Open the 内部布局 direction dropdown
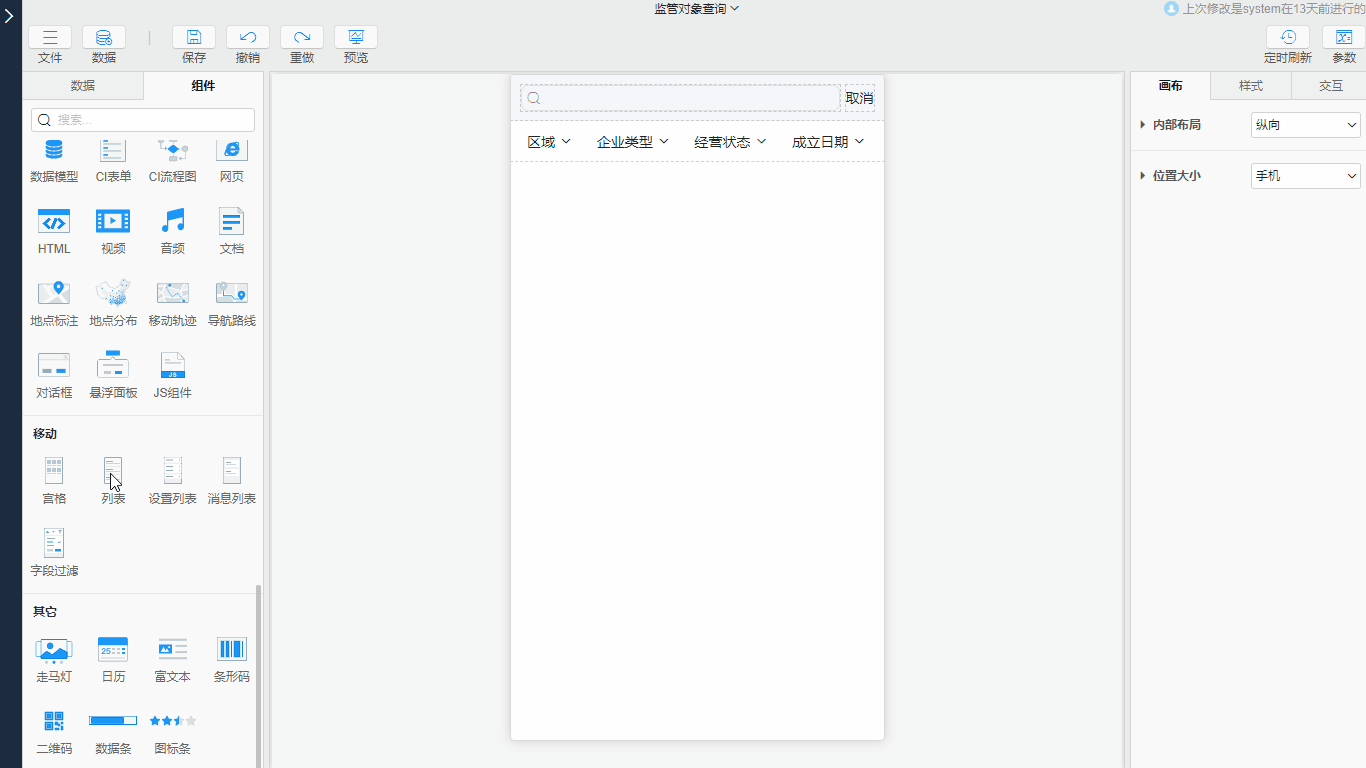1366x768 pixels. pyautogui.click(x=1305, y=125)
